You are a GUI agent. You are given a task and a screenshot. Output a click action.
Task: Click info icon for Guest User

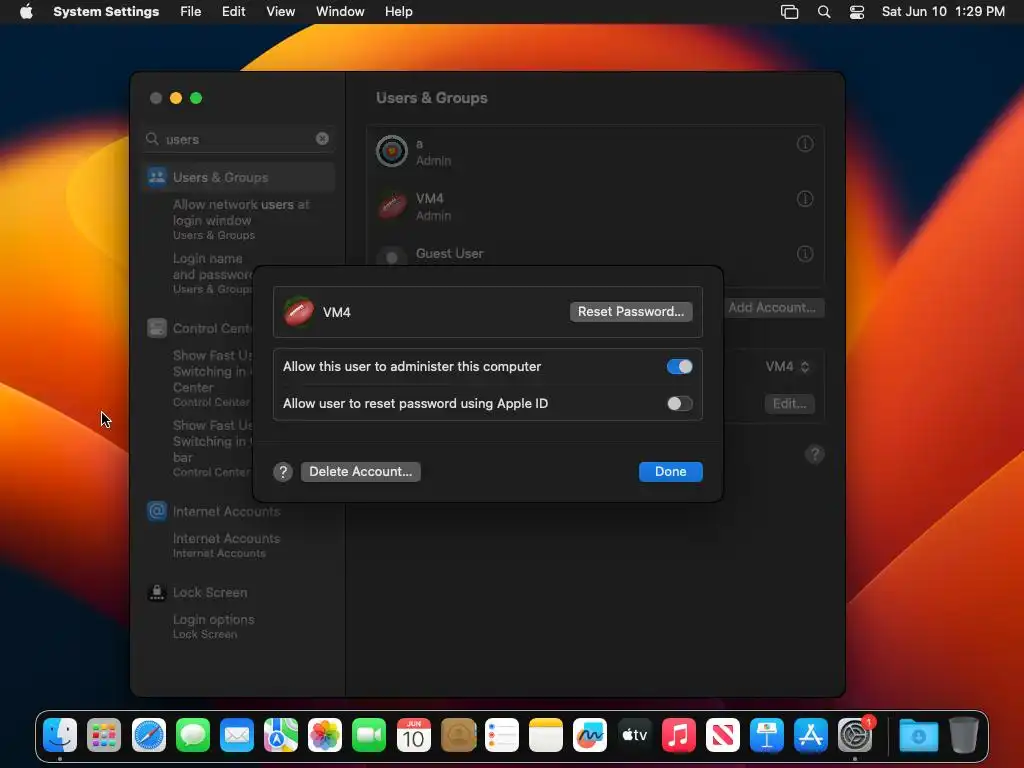(x=805, y=253)
